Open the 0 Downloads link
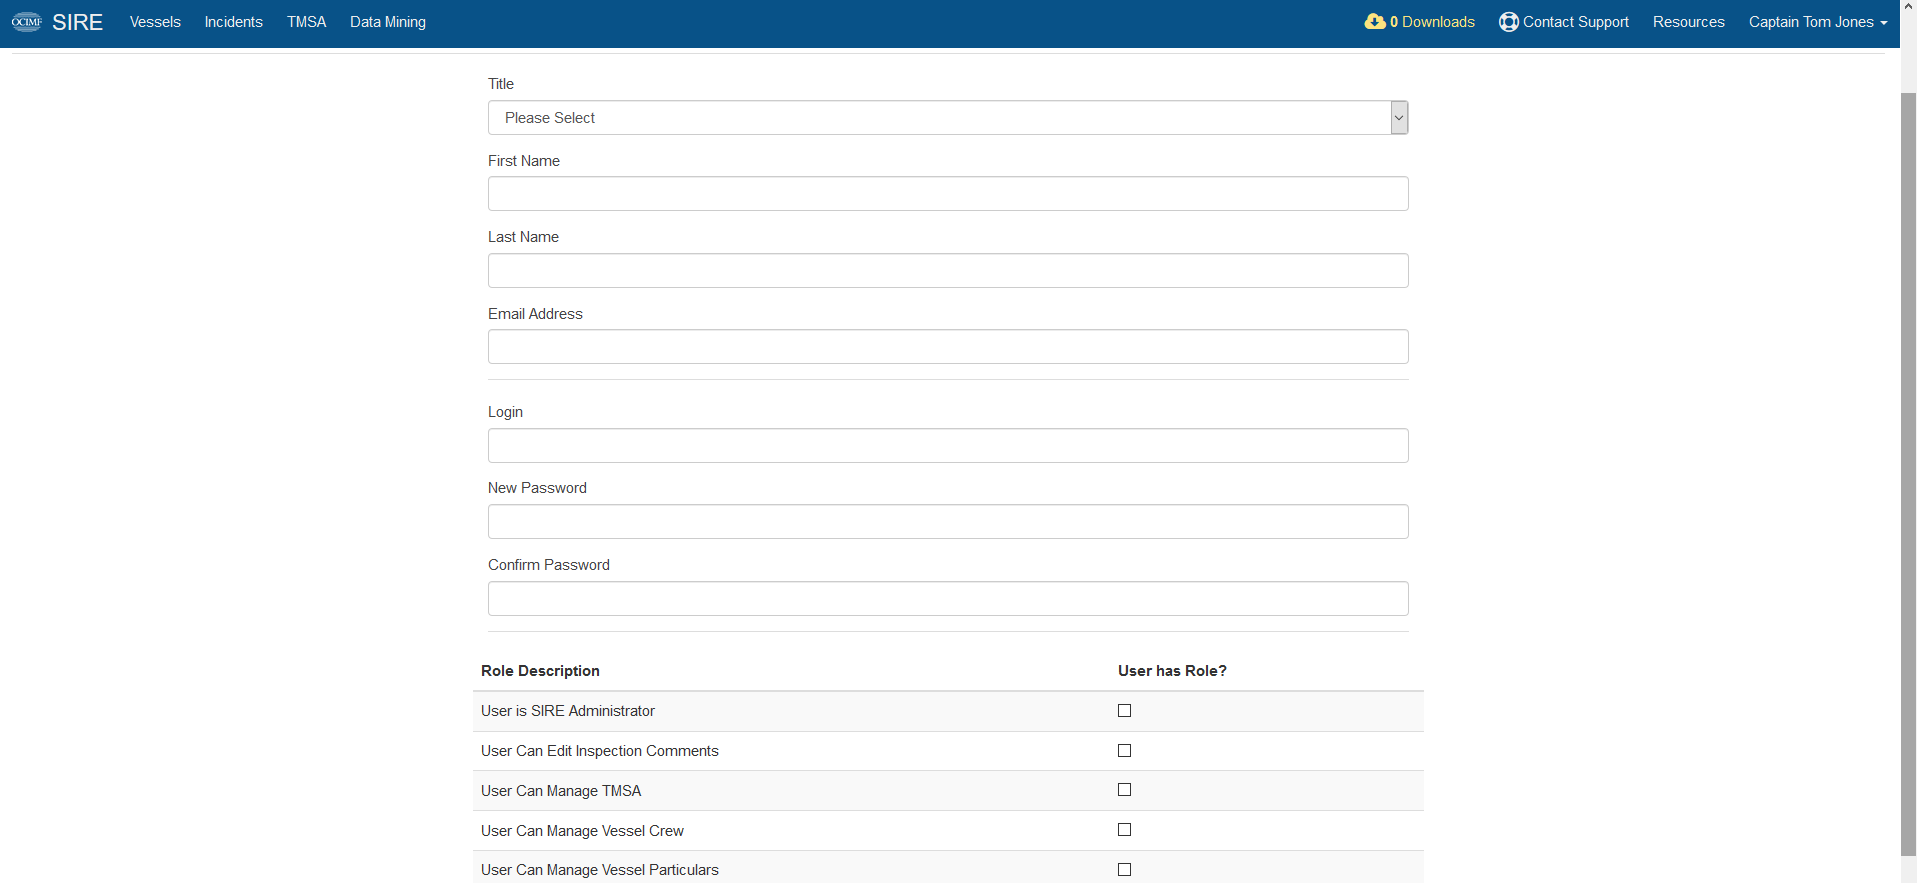Viewport: 1917px width, 883px height. pos(1420,22)
